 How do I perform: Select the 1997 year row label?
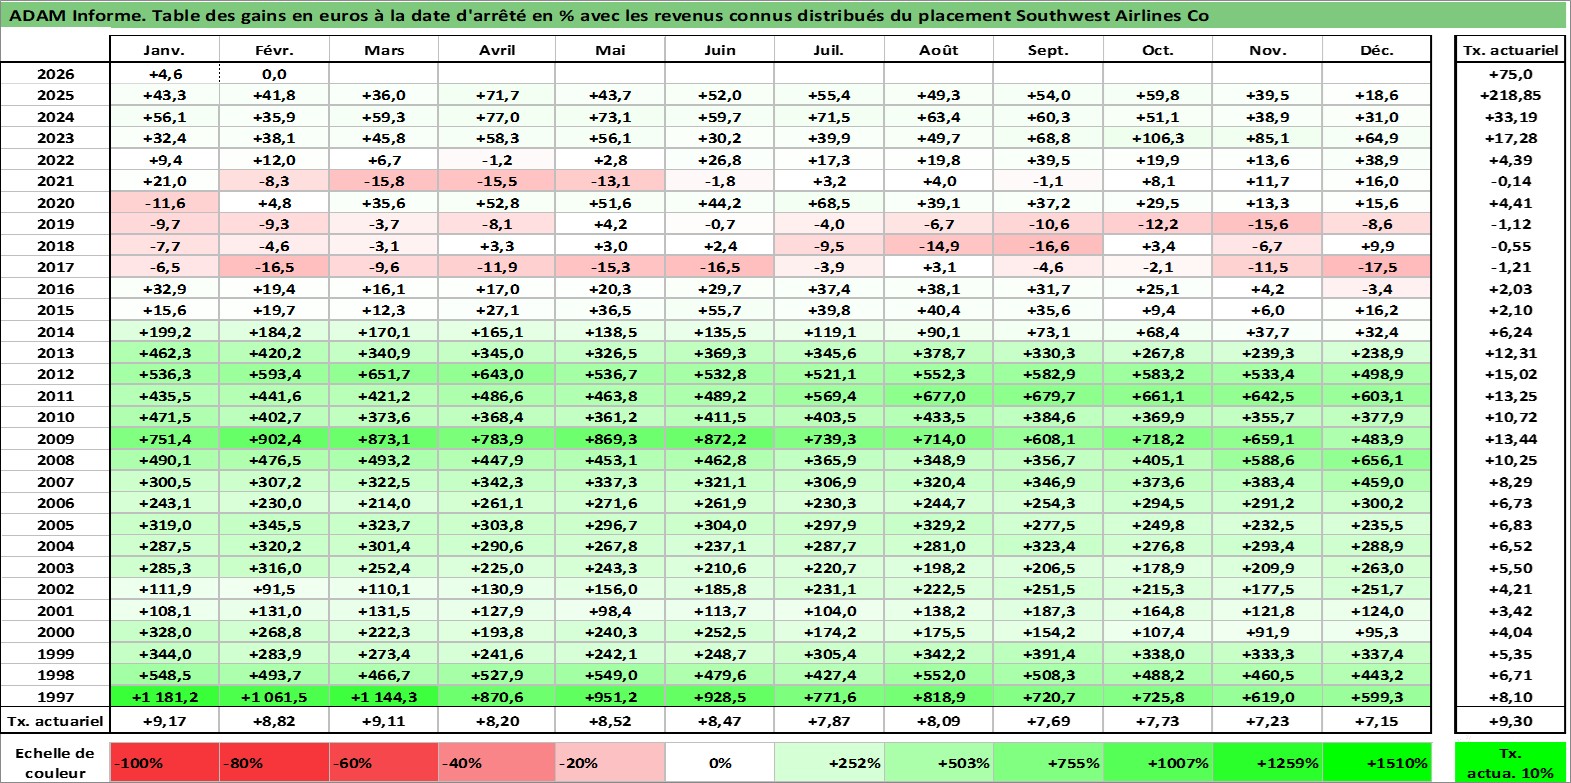55,697
